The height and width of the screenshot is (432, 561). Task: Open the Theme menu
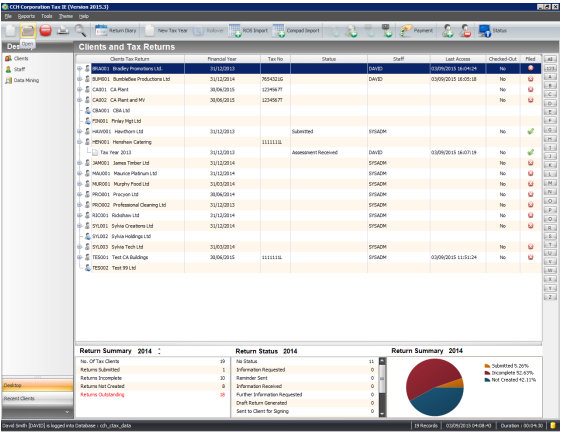point(66,16)
